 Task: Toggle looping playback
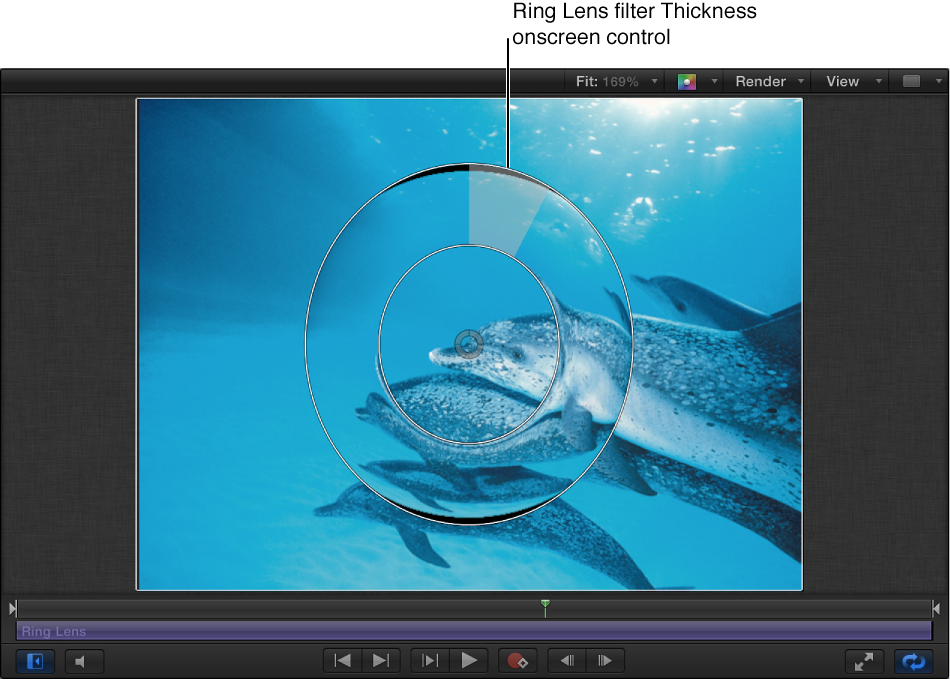click(913, 661)
